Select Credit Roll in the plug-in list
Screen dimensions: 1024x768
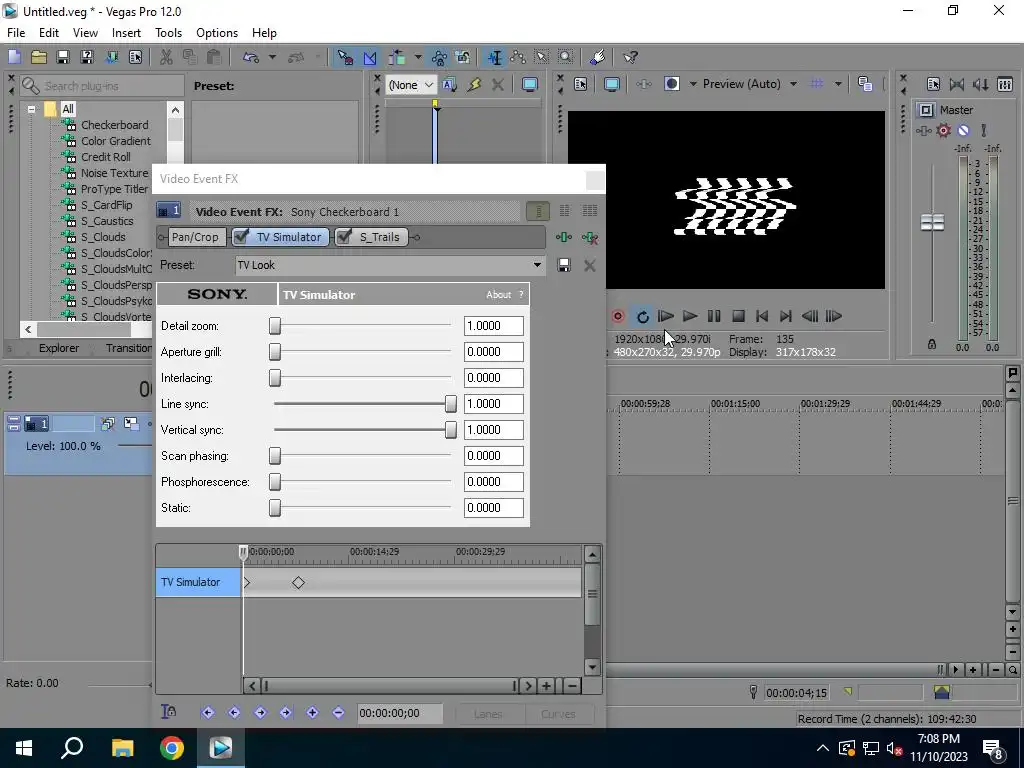106,157
